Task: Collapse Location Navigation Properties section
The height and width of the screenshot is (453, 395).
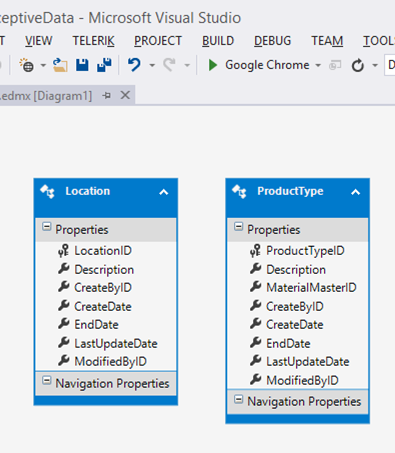Action: coord(47,381)
